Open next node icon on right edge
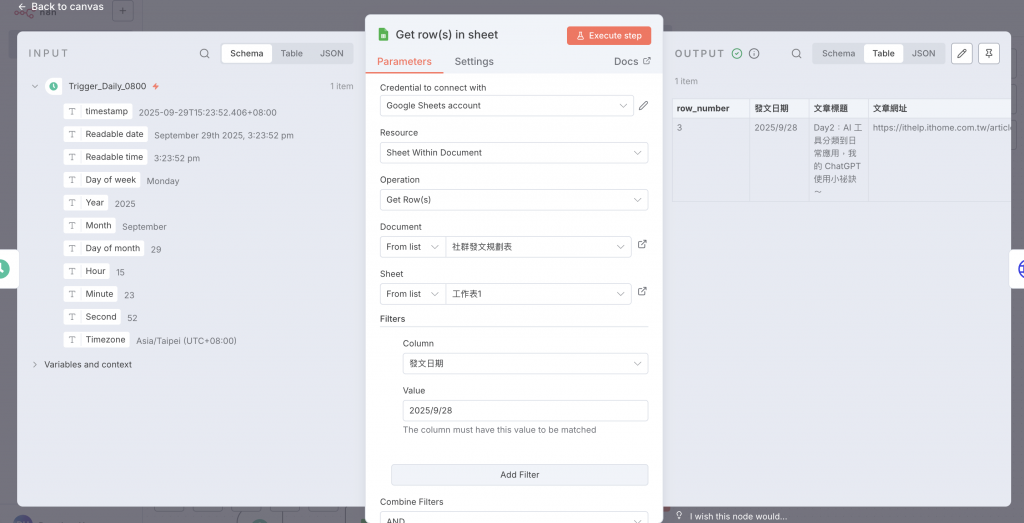Image resolution: width=1024 pixels, height=523 pixels. [x=1018, y=269]
